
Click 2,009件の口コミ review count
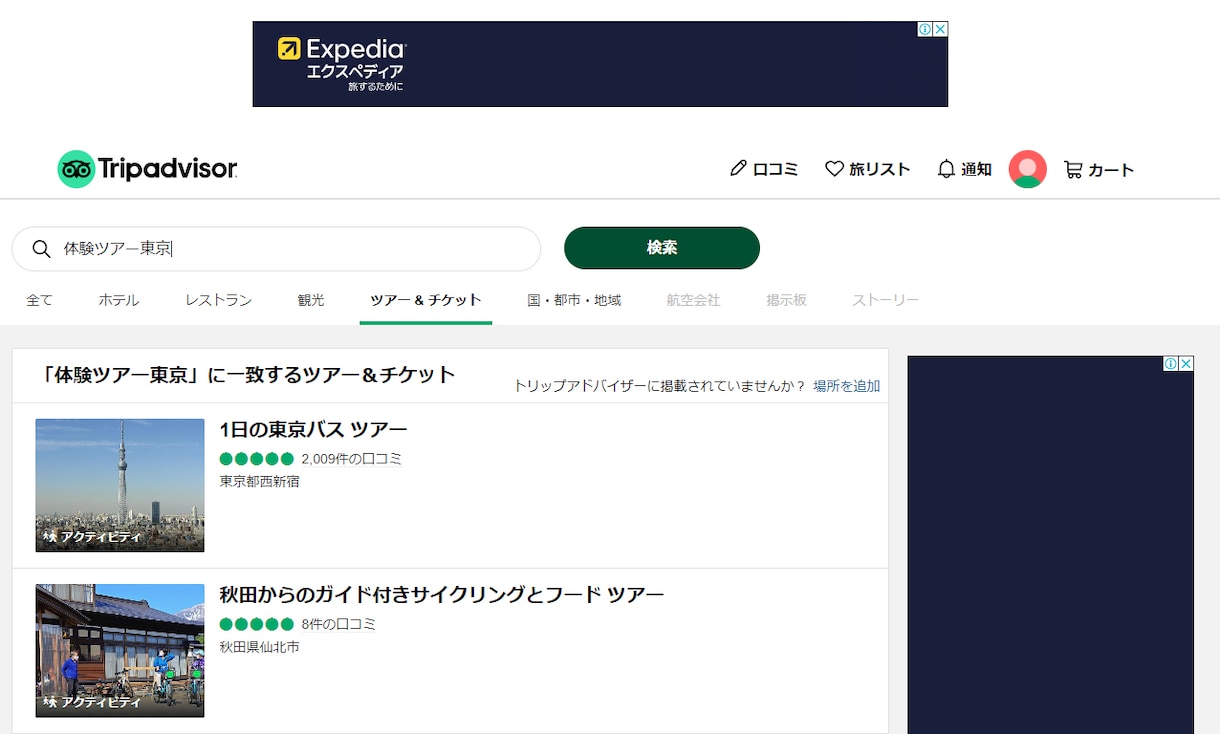point(351,459)
